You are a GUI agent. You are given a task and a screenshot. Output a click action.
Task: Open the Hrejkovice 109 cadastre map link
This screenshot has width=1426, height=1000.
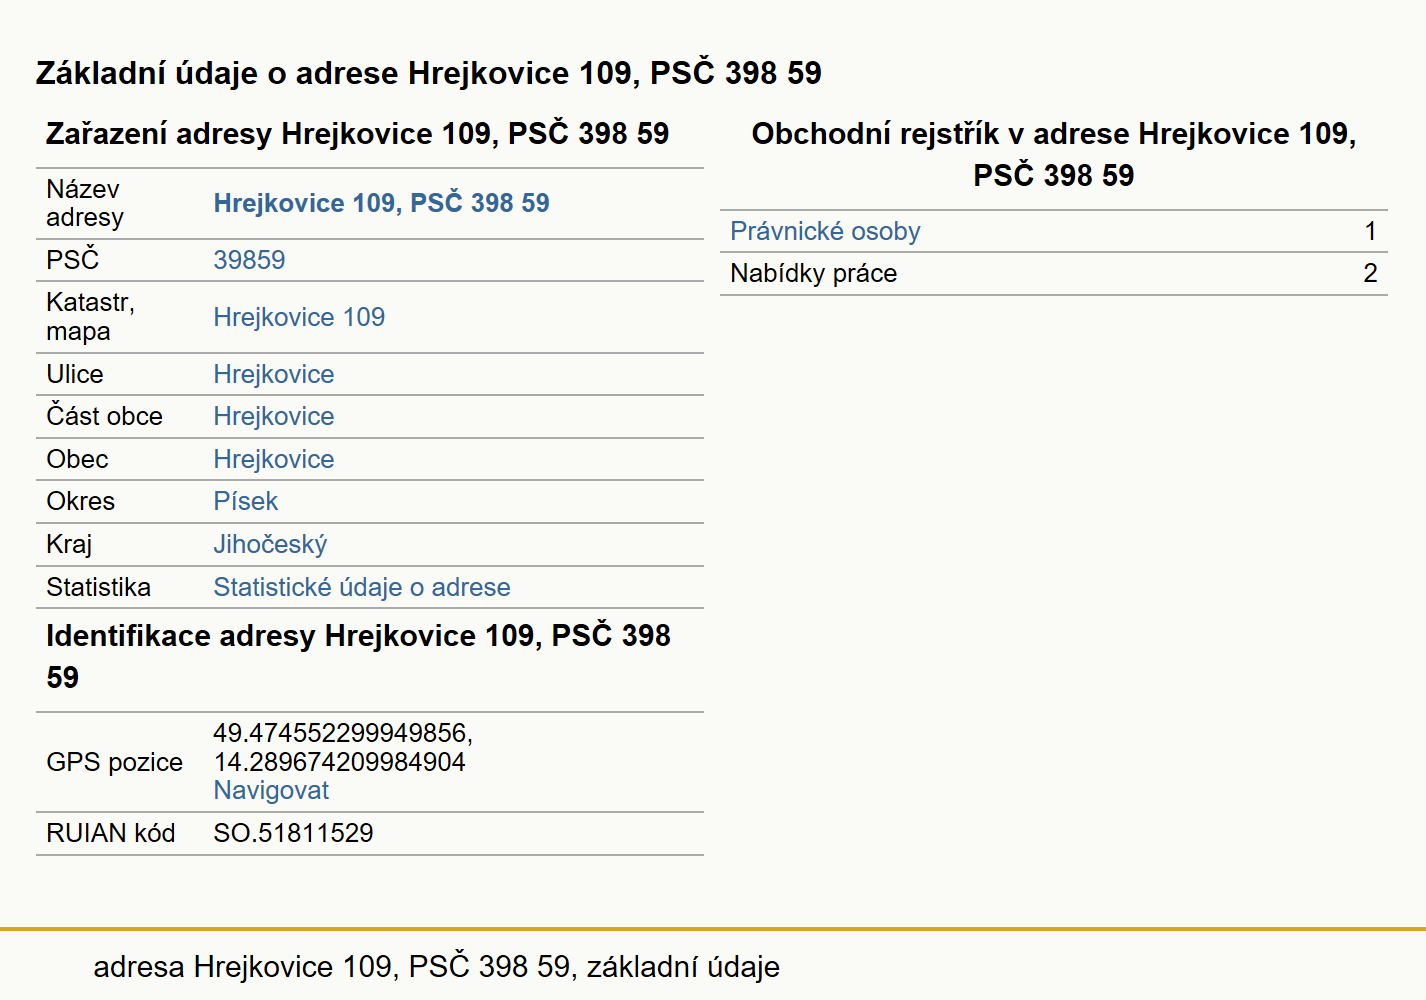[x=299, y=317]
